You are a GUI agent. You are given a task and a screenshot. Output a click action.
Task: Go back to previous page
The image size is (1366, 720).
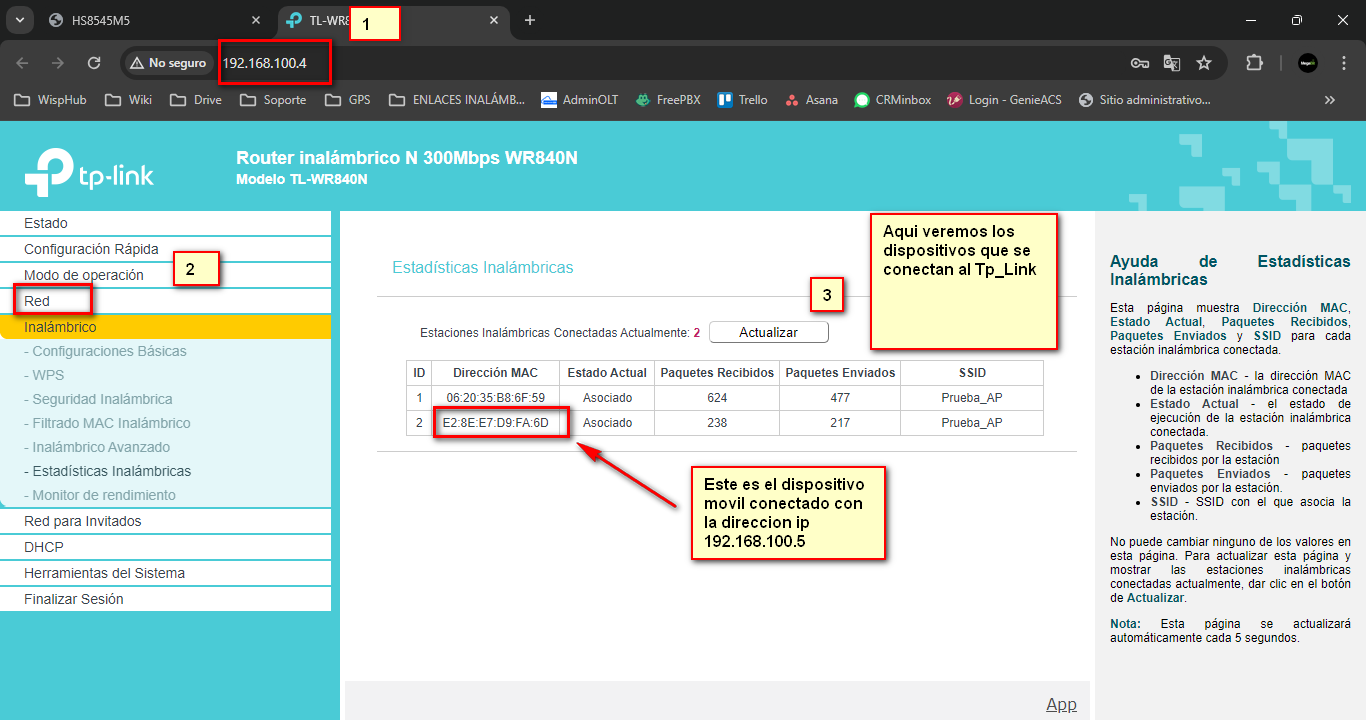pos(22,63)
